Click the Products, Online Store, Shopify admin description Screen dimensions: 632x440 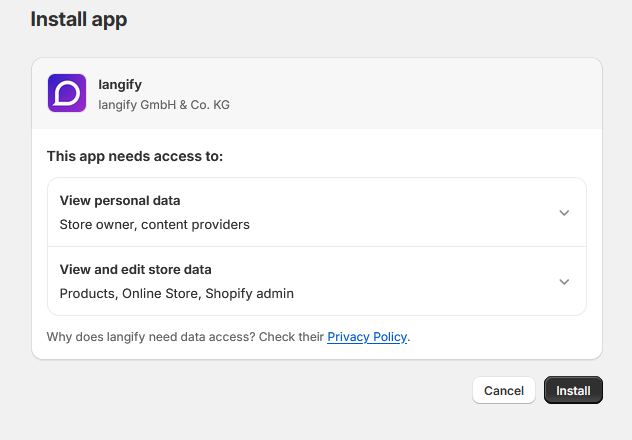pos(177,293)
